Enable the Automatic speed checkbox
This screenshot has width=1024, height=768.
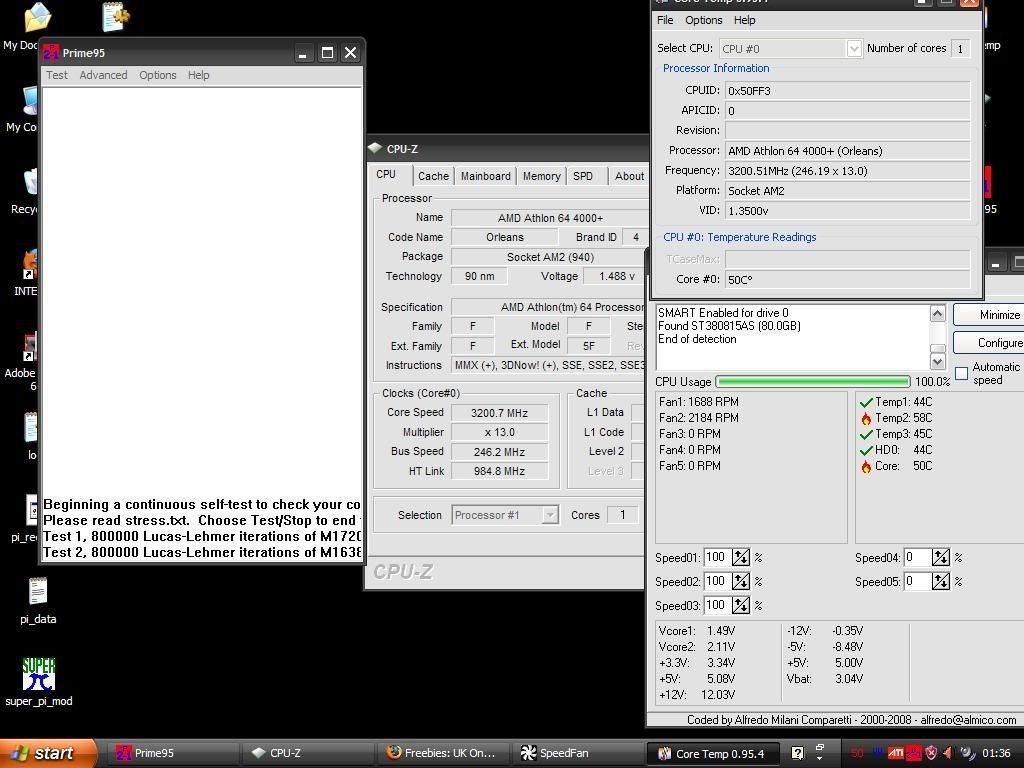[961, 373]
